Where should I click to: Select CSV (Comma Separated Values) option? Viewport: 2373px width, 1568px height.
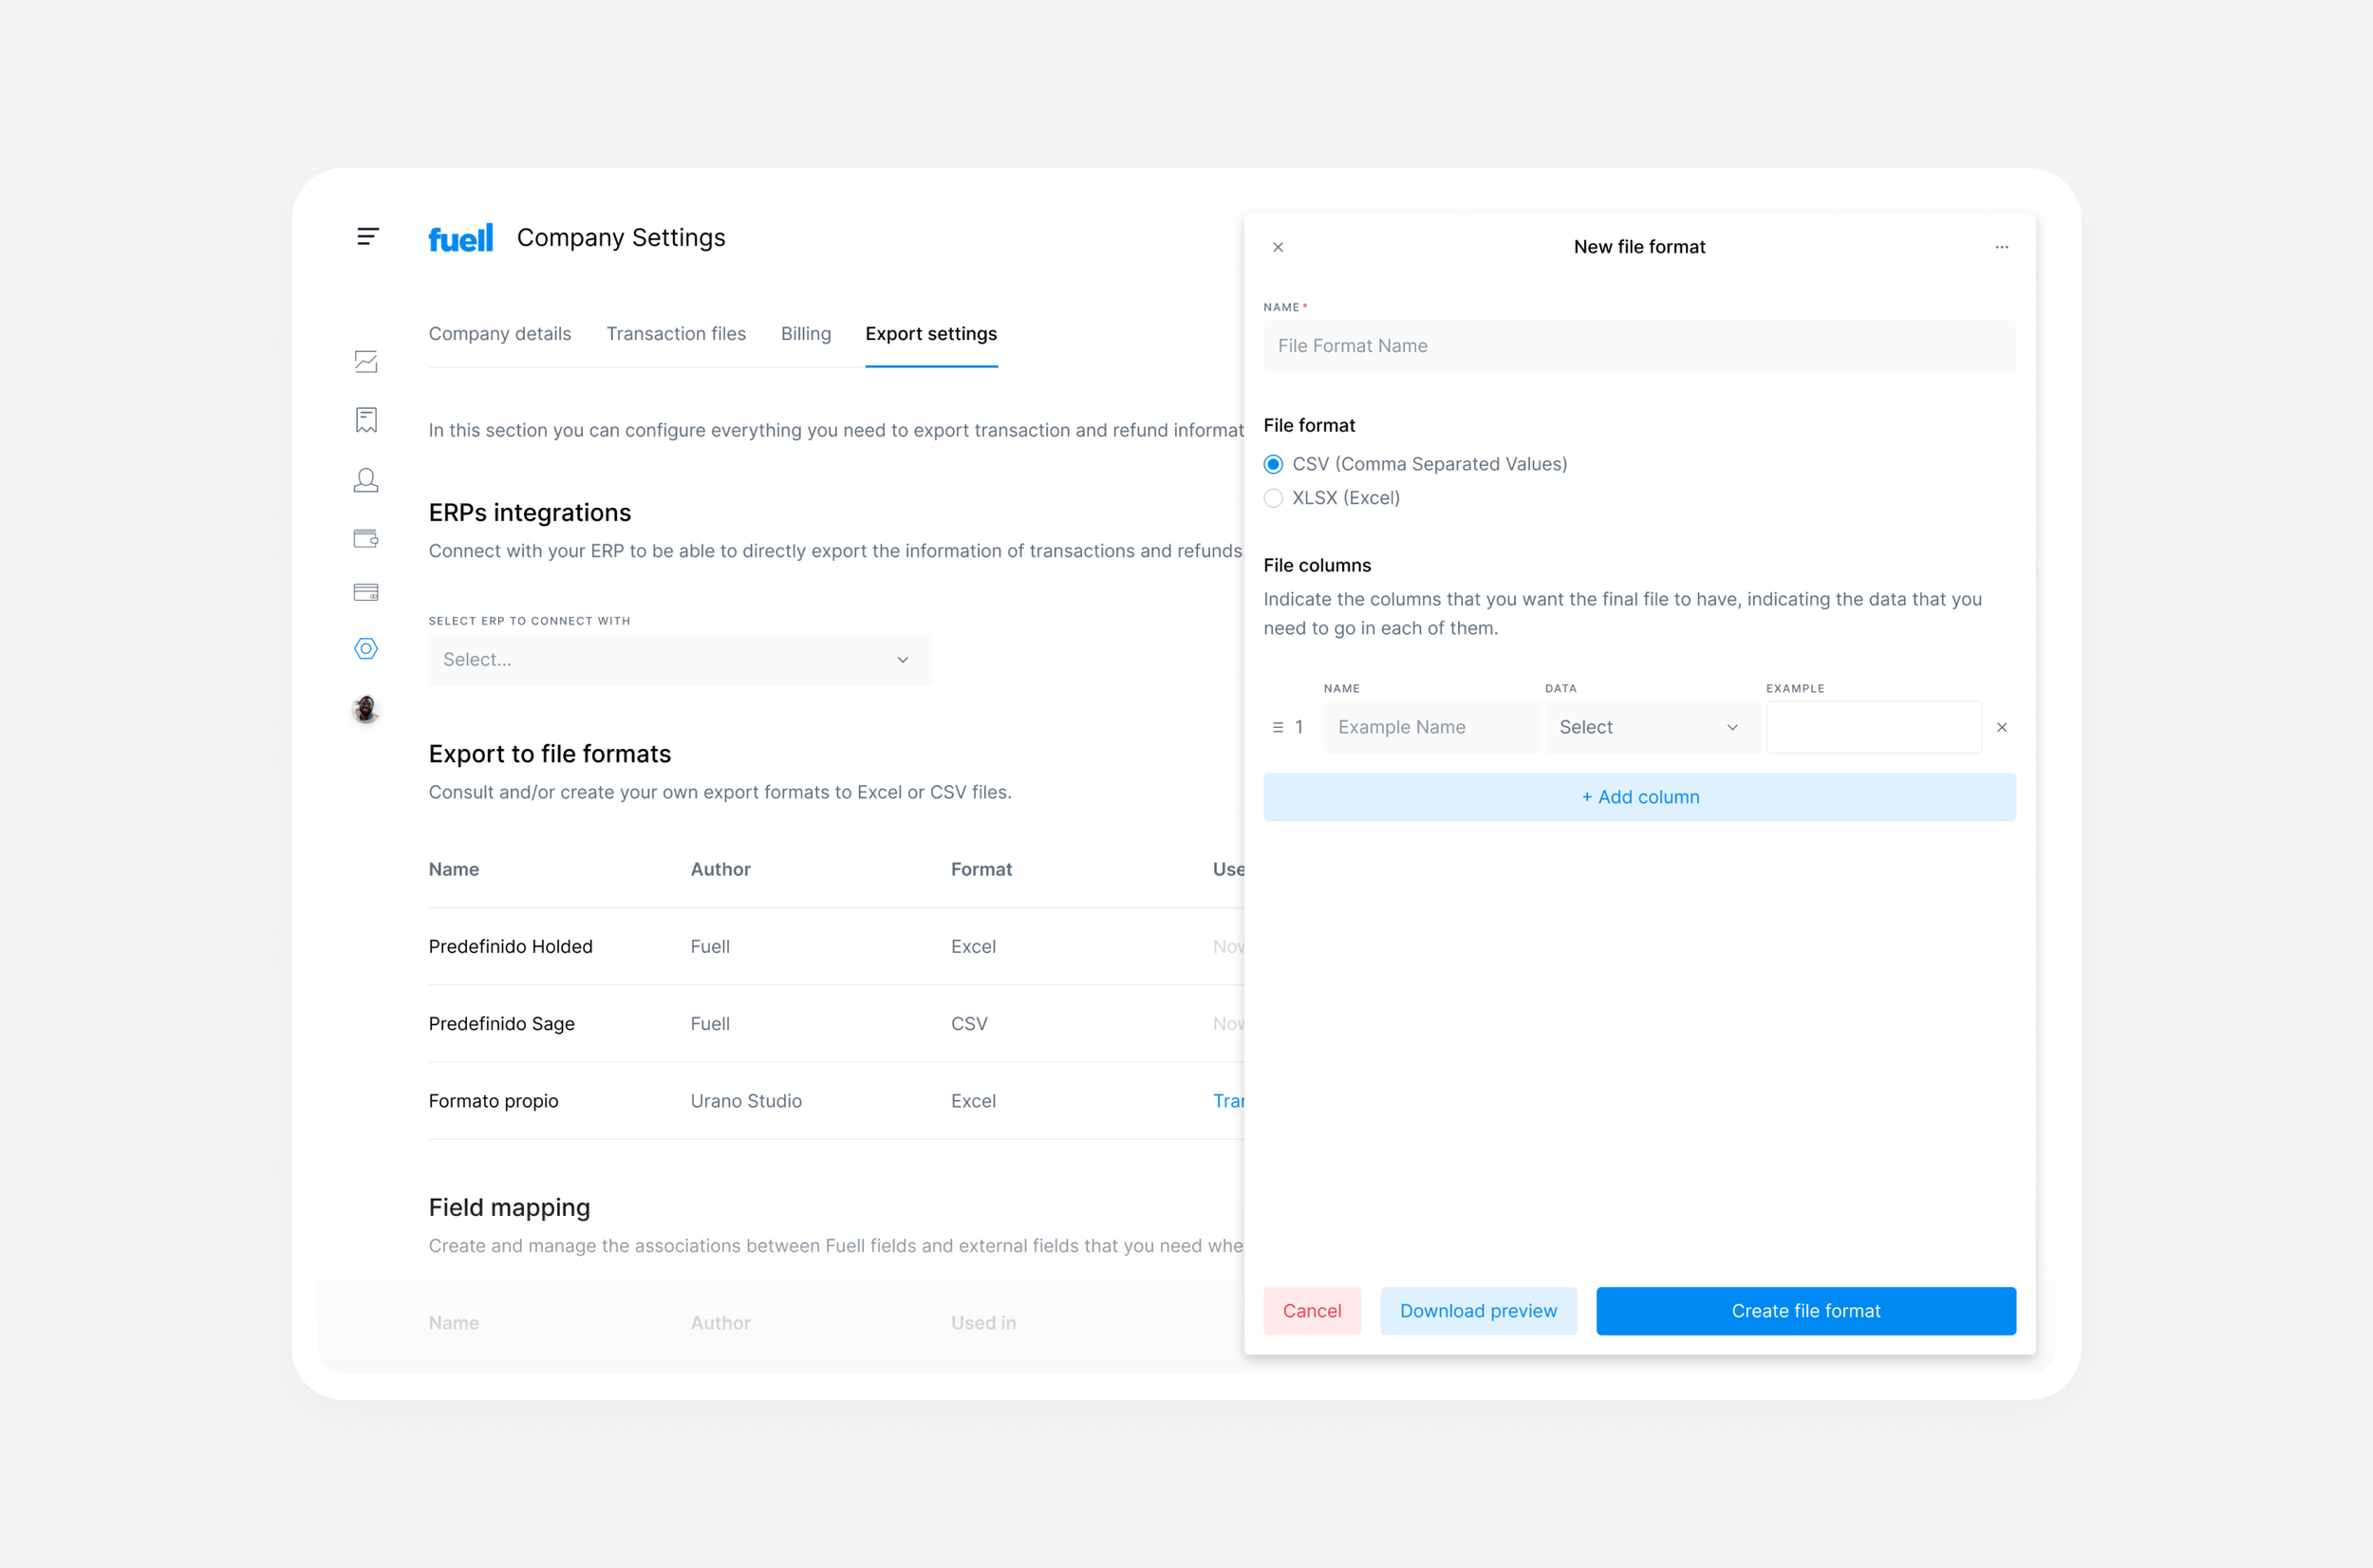click(x=1273, y=464)
